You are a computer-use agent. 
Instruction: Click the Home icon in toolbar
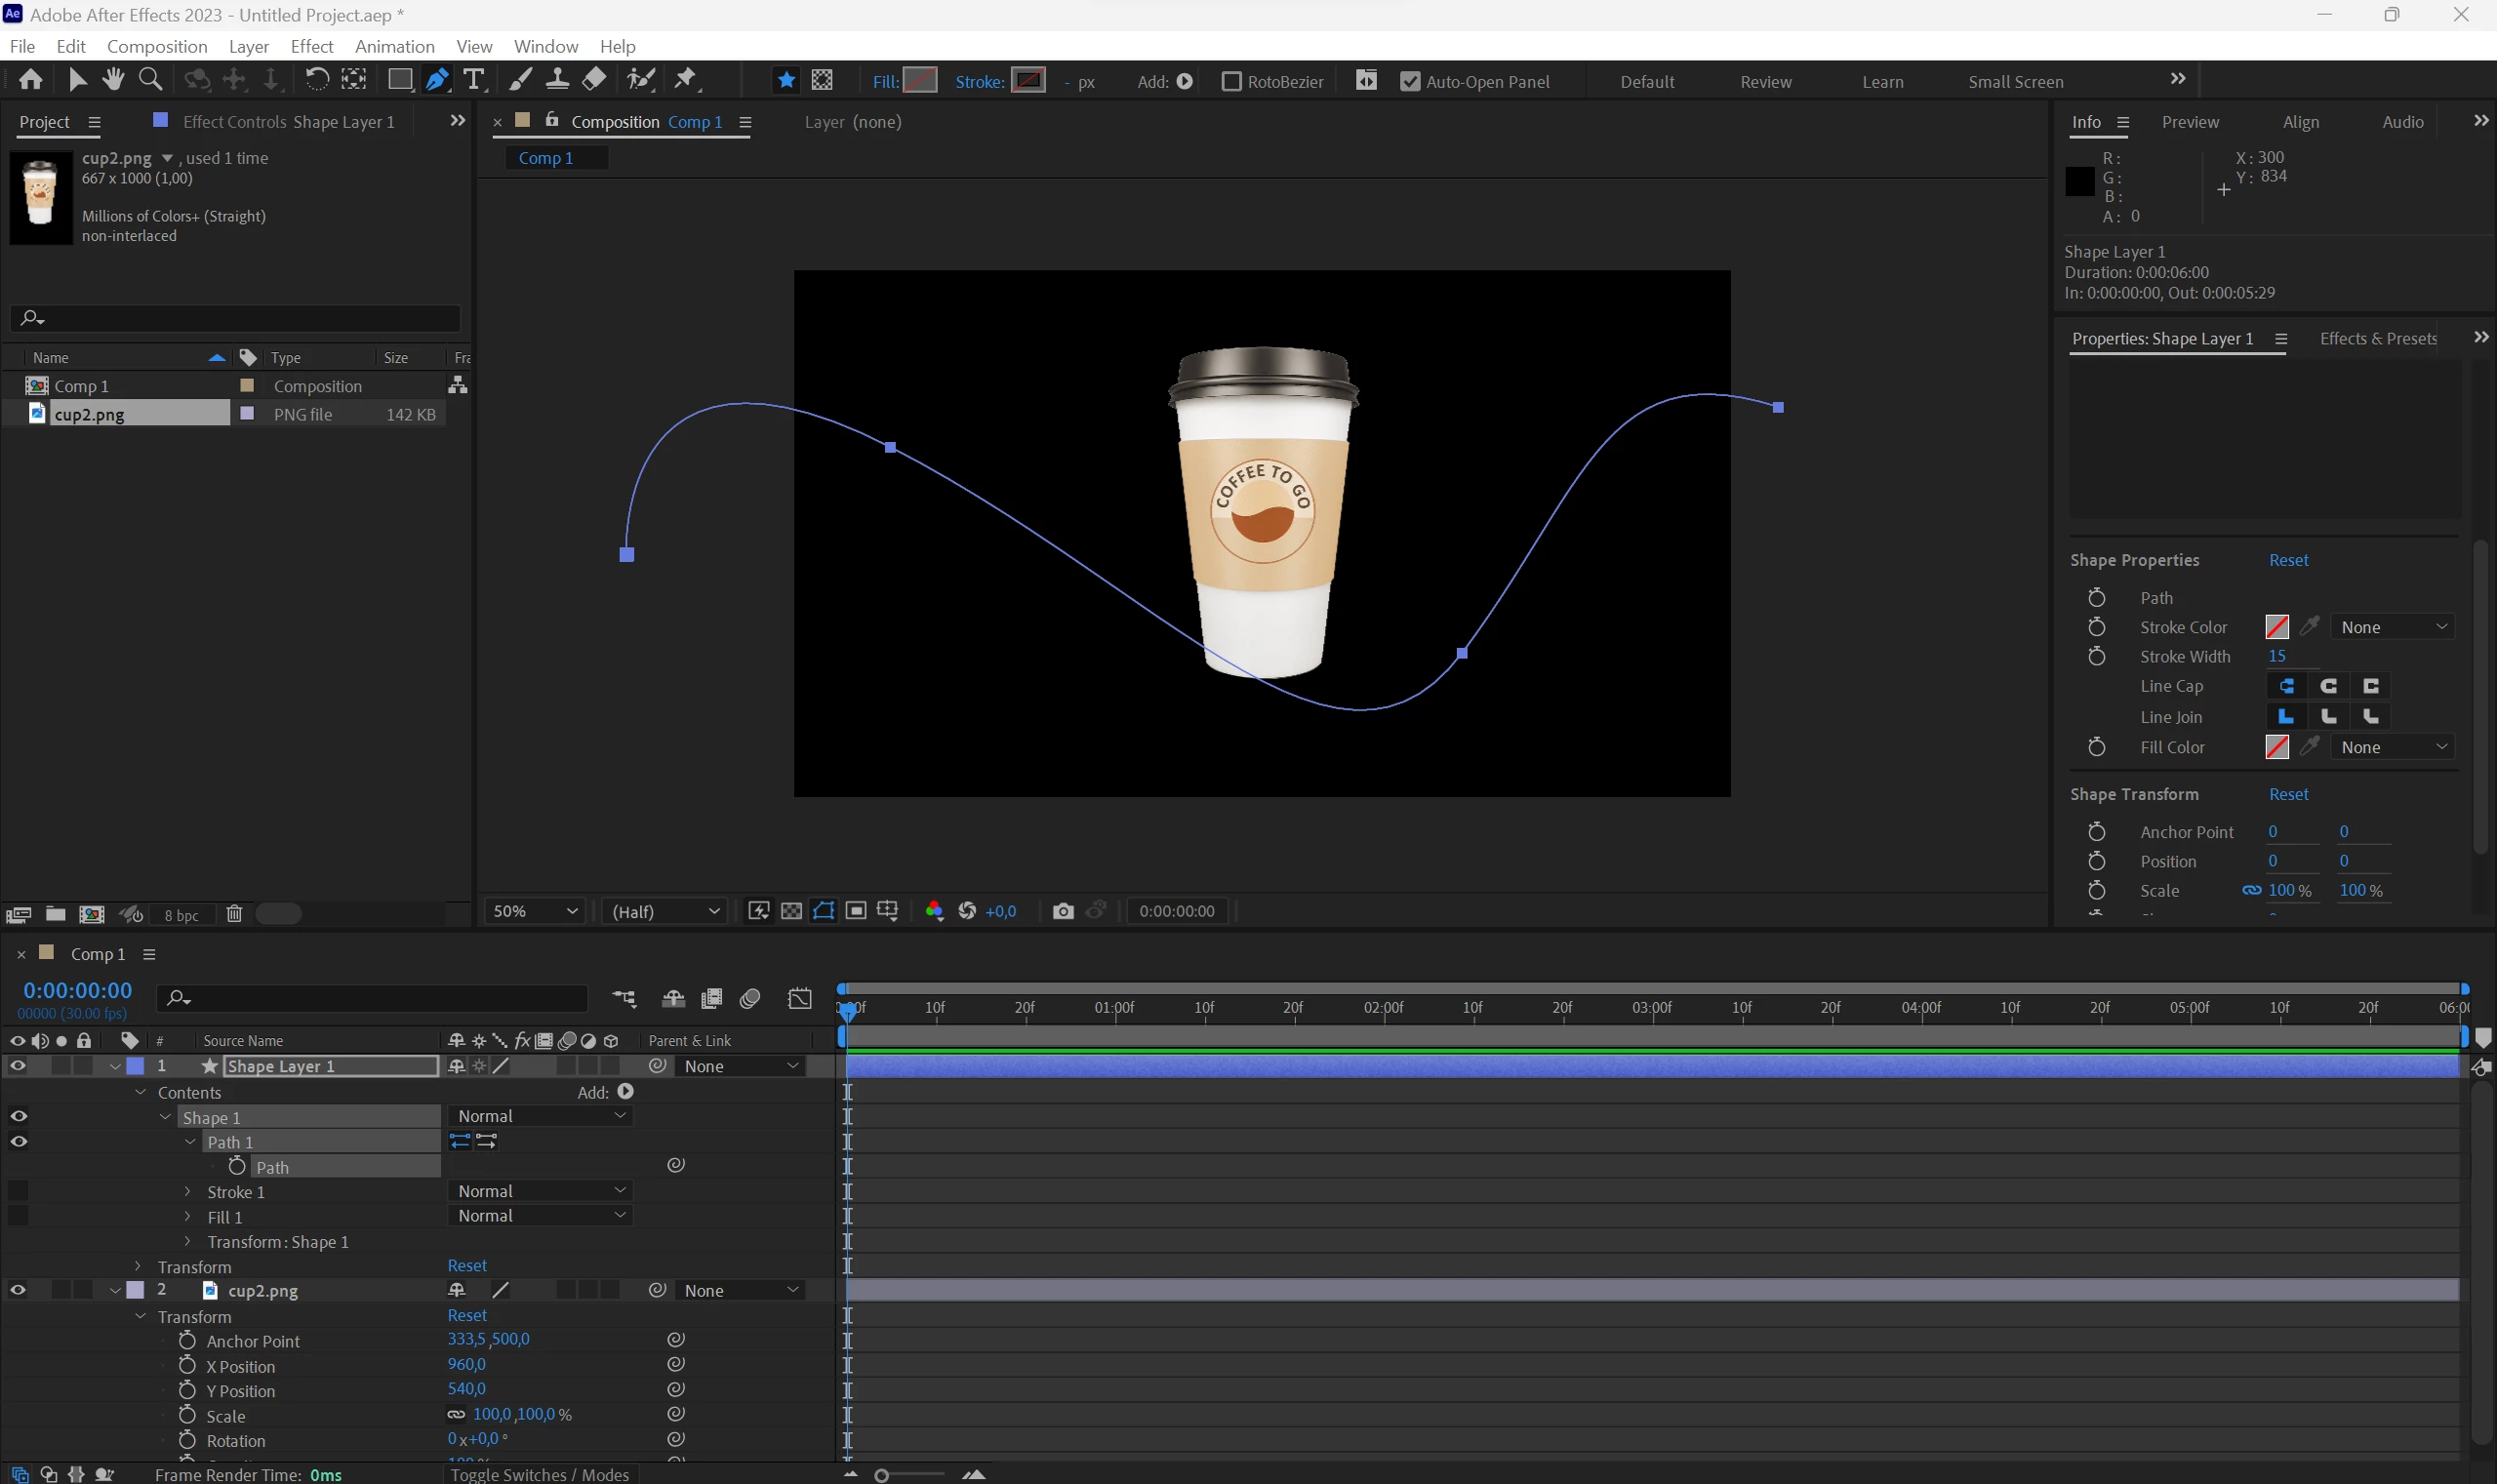pyautogui.click(x=31, y=79)
